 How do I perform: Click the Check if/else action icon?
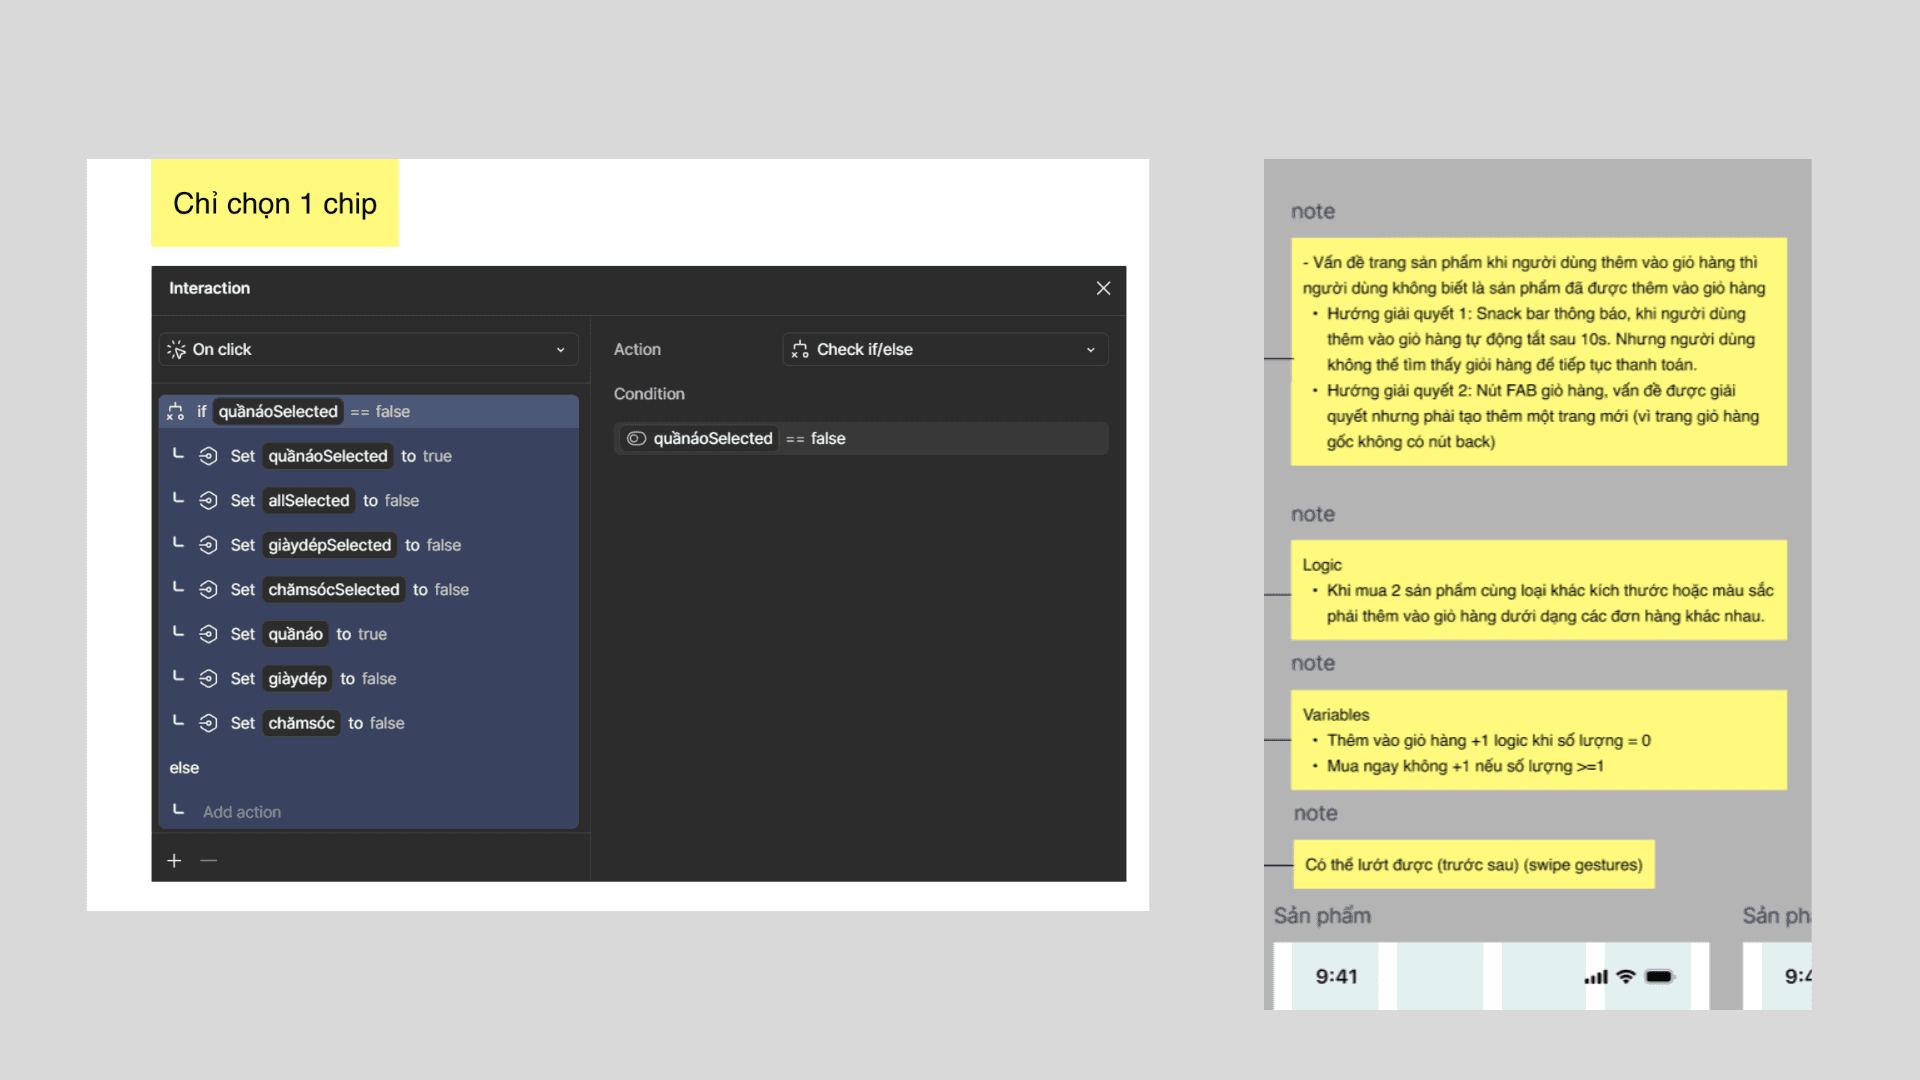click(800, 349)
